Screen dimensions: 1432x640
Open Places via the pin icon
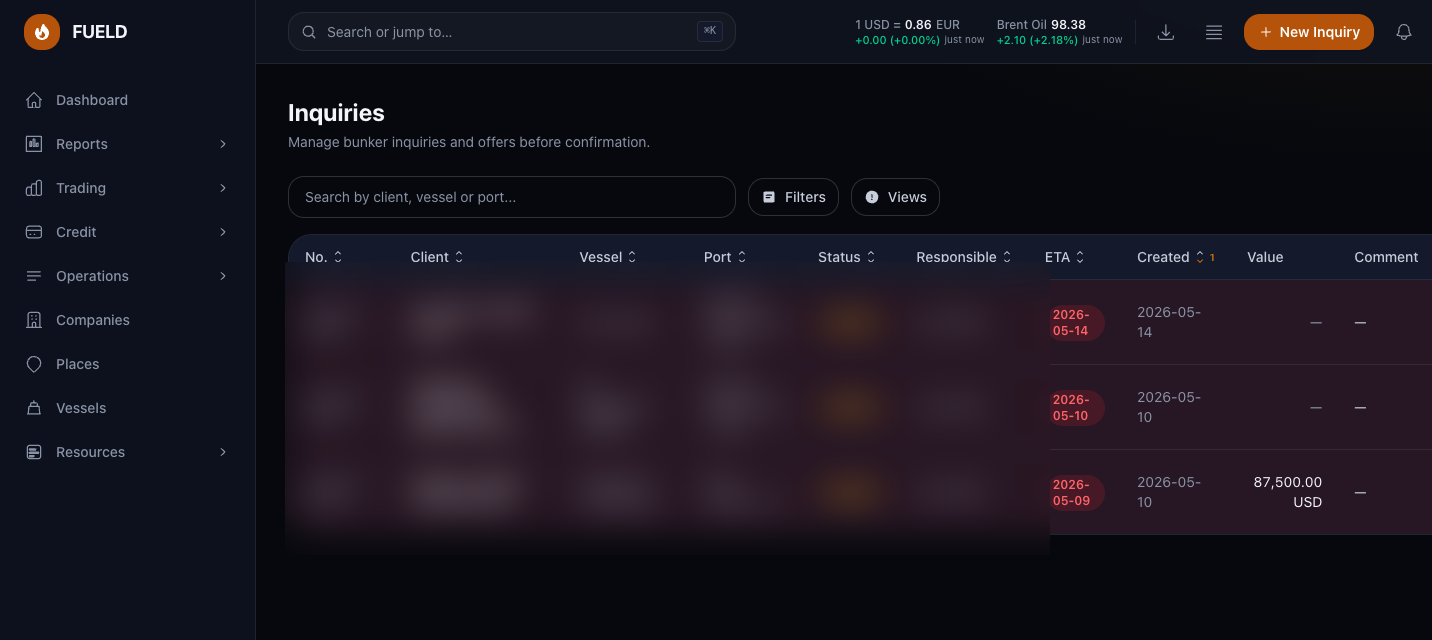coord(34,364)
